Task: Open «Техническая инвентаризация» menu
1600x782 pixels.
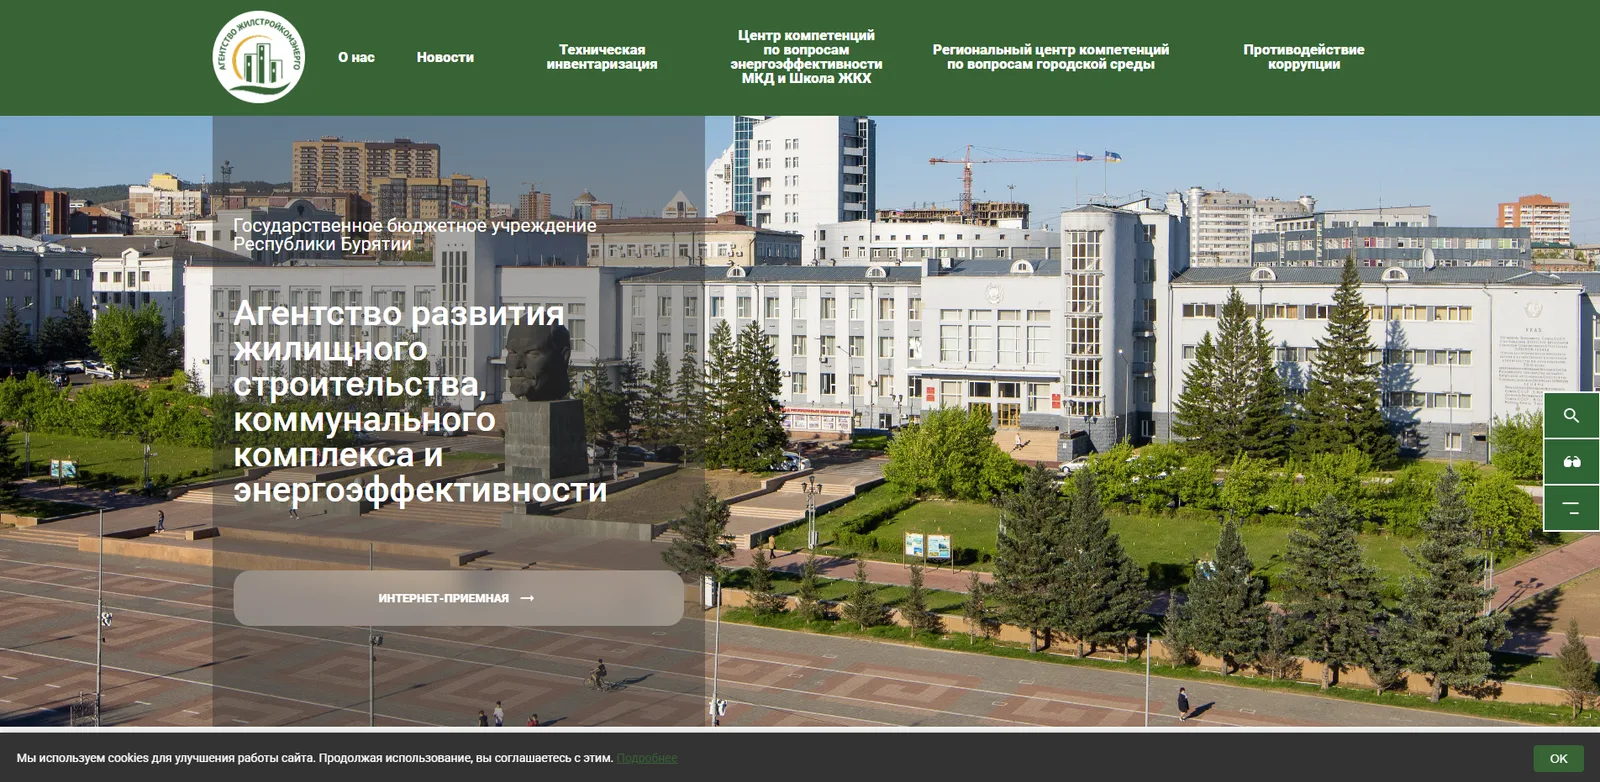Action: [602, 57]
